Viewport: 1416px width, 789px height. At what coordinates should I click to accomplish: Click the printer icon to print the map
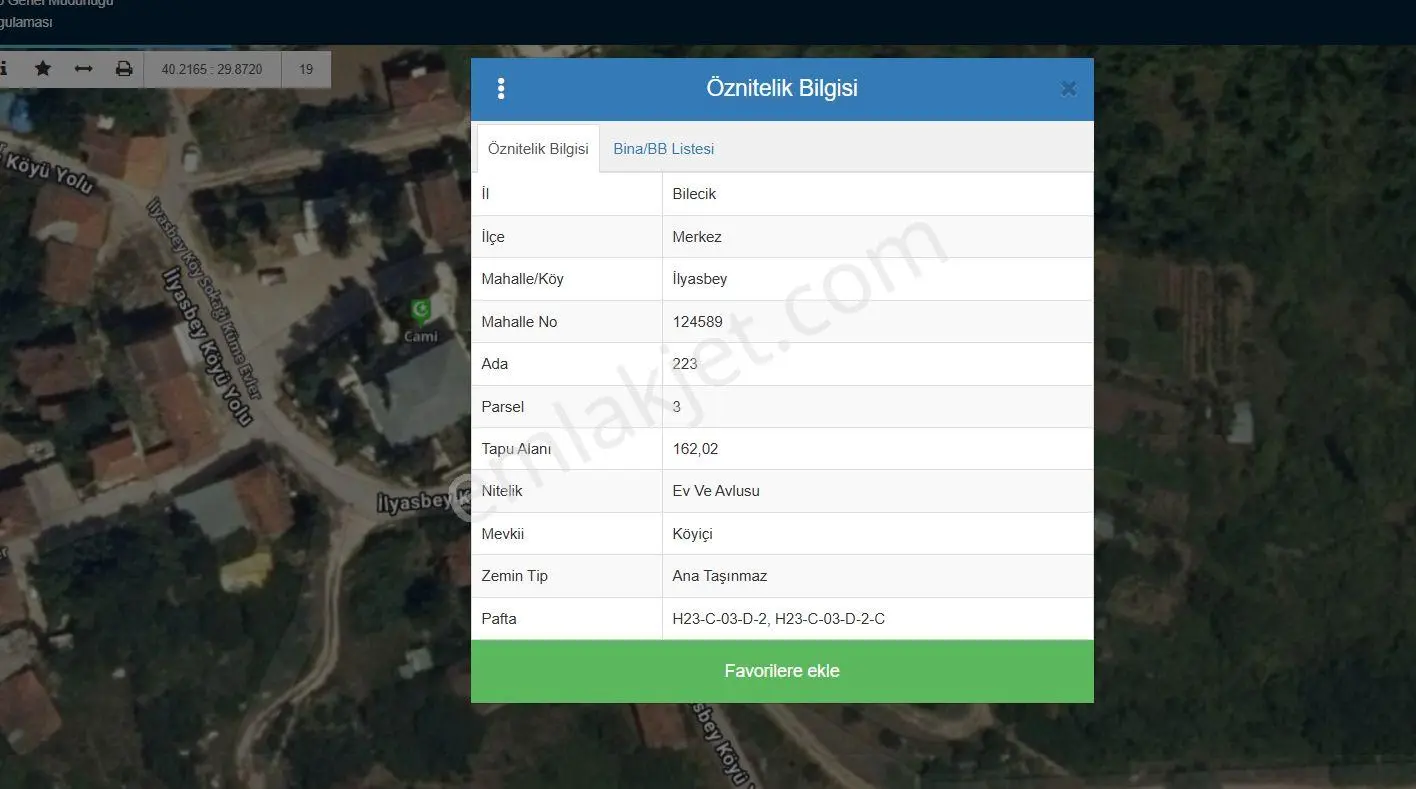click(x=124, y=69)
